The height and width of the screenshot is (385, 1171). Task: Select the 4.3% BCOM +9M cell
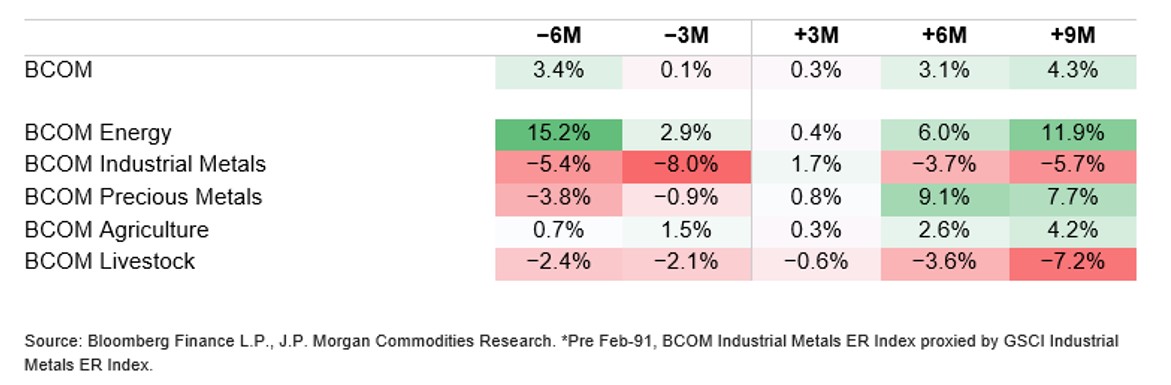tap(1072, 72)
